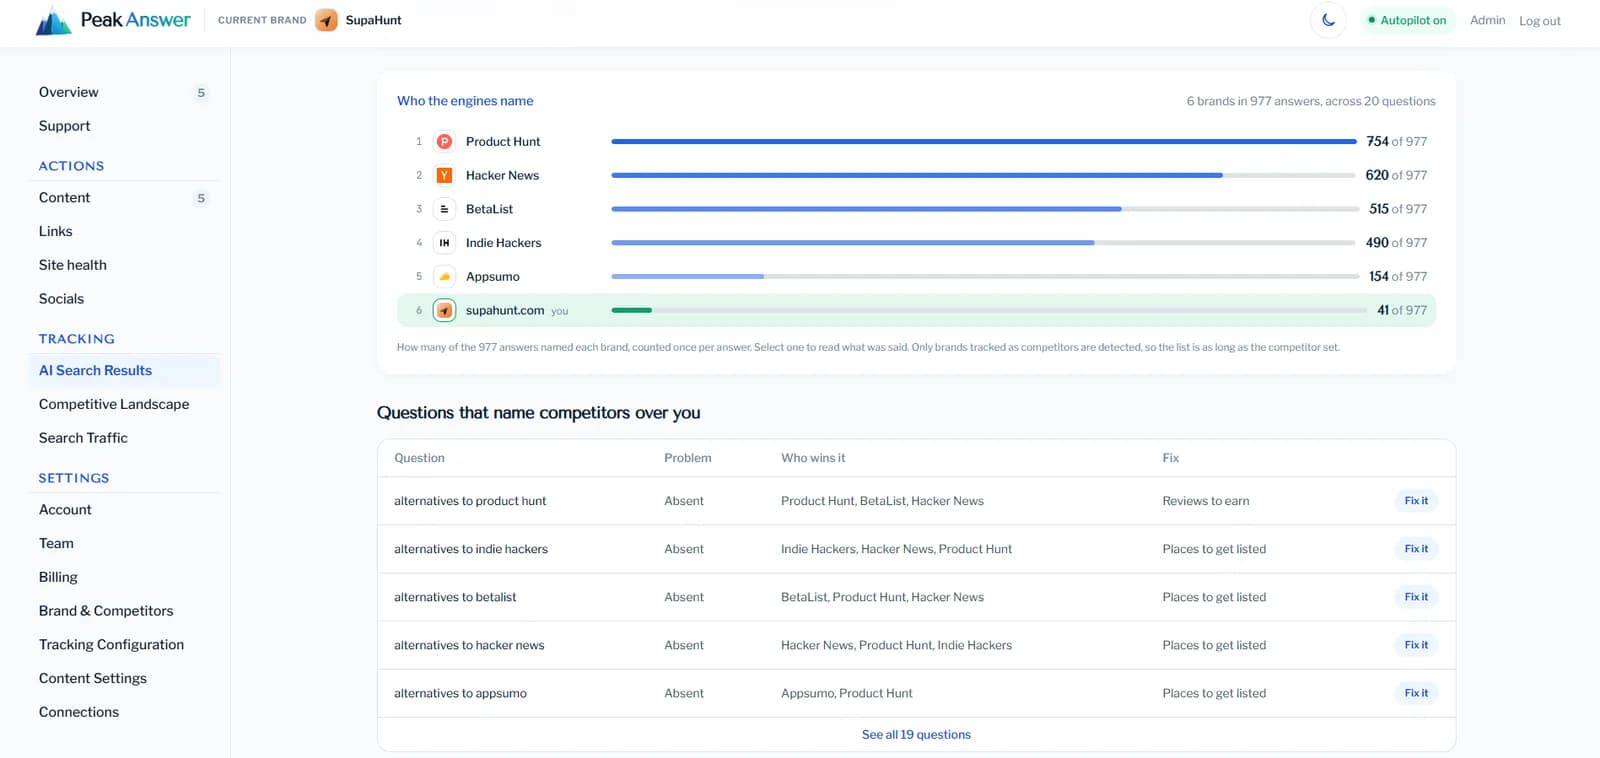
Task: Select the supahunt.com row name
Action: pos(505,310)
